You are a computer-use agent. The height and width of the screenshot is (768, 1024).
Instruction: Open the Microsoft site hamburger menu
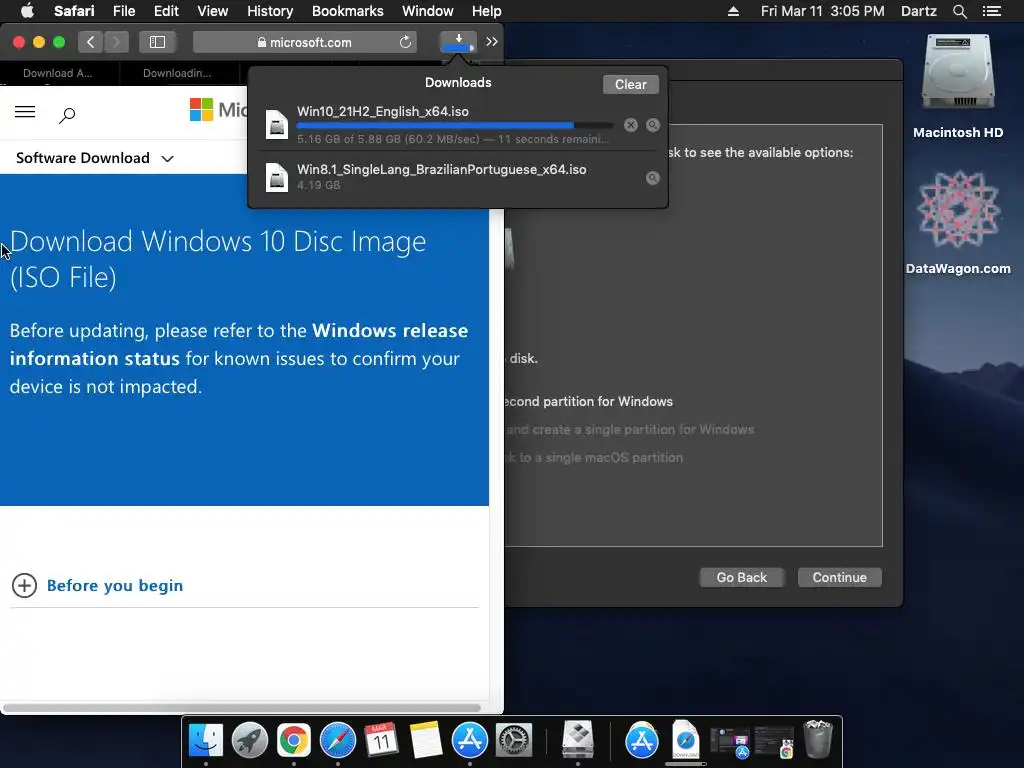pyautogui.click(x=25, y=112)
